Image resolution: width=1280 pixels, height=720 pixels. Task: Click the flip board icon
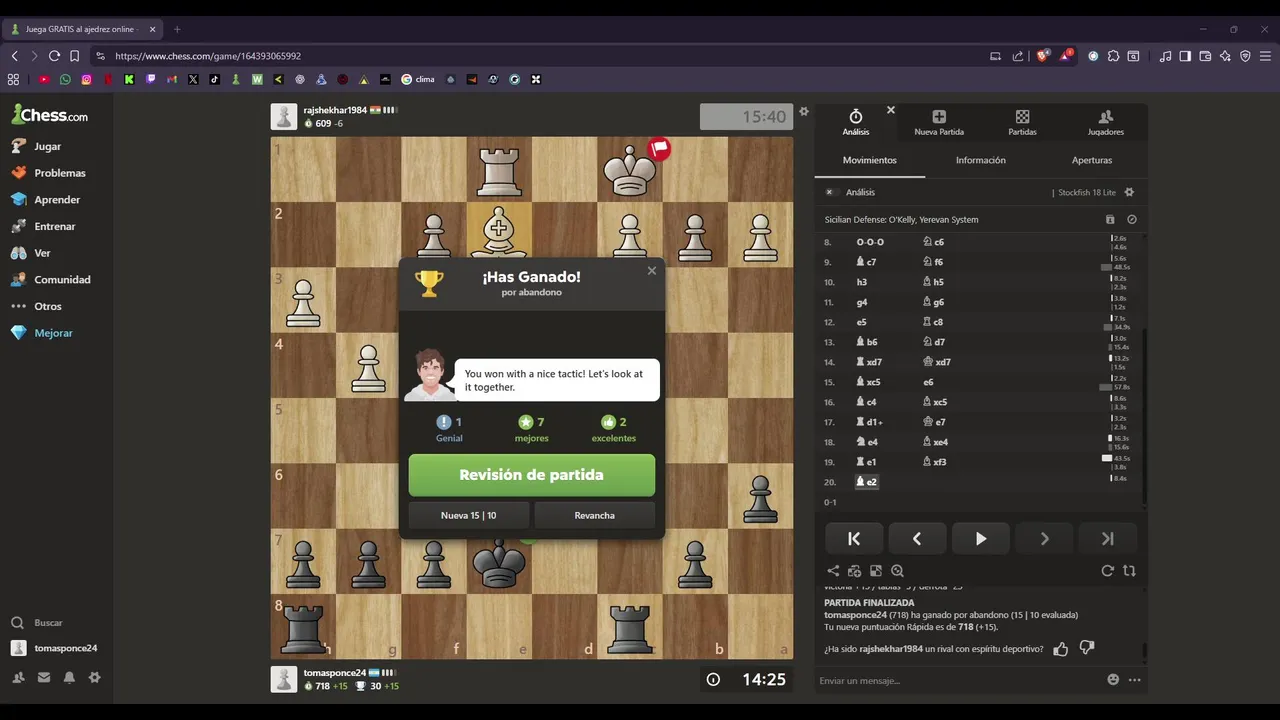pyautogui.click(x=1129, y=571)
